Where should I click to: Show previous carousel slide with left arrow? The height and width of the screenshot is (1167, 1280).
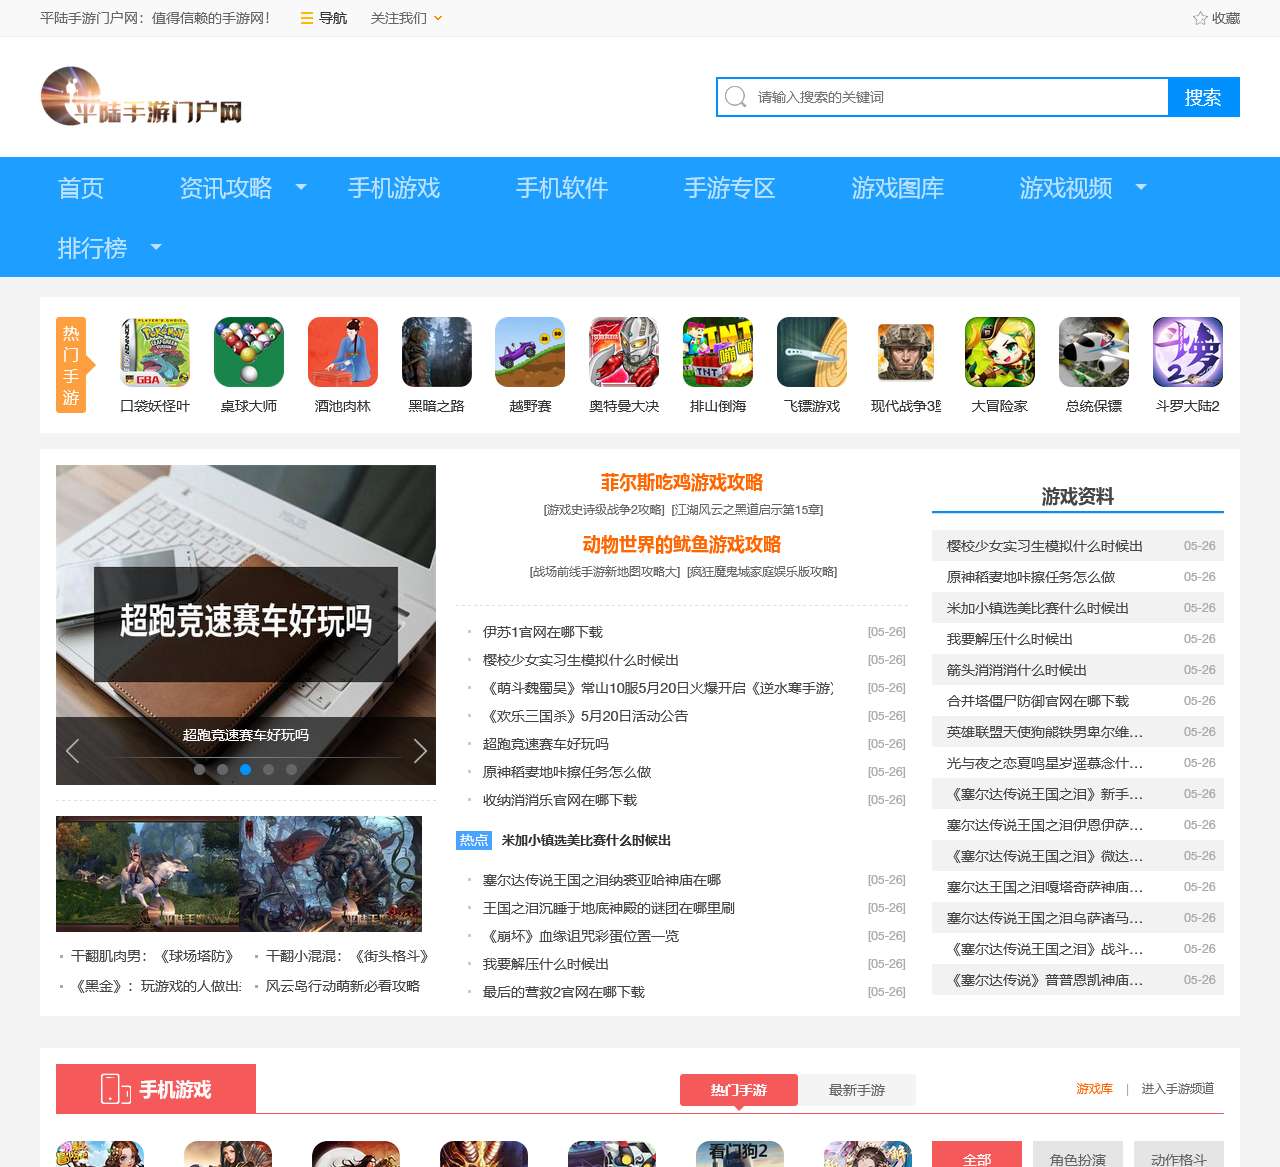pyautogui.click(x=72, y=750)
